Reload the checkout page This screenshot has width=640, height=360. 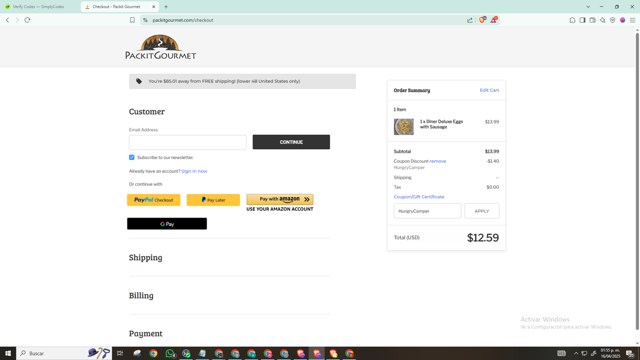click(x=27, y=20)
